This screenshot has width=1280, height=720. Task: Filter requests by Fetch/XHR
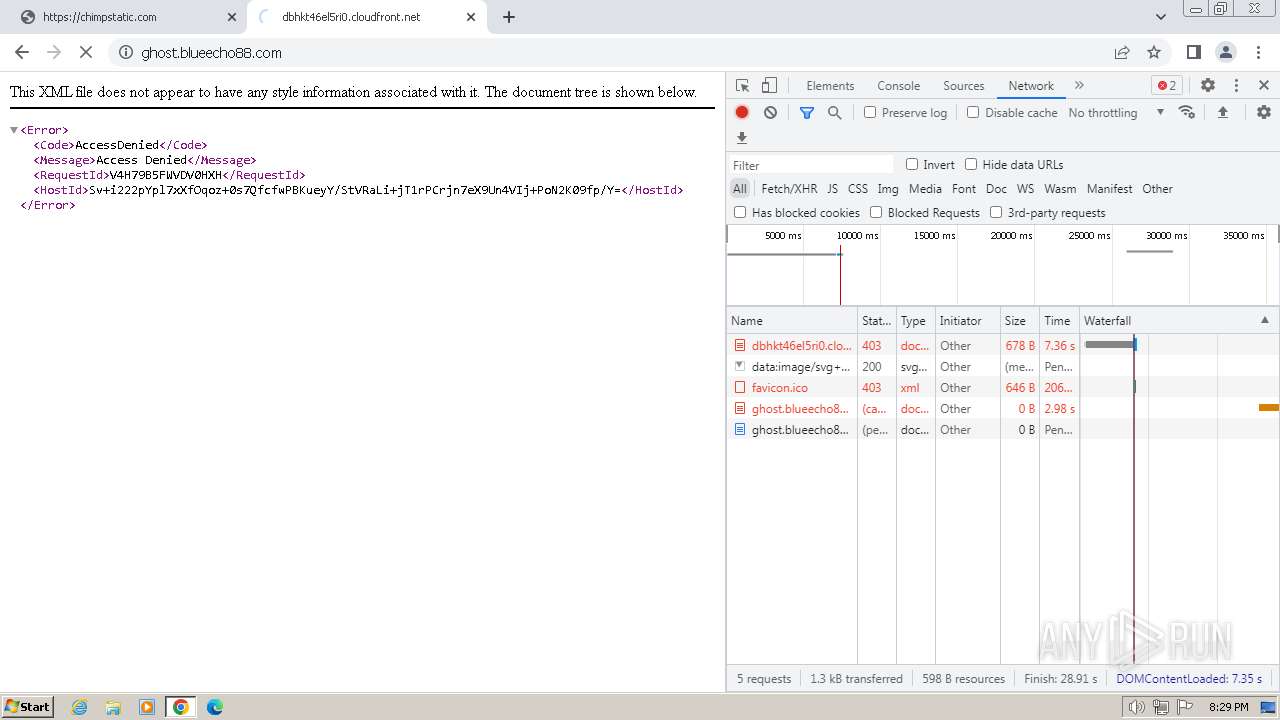(789, 188)
